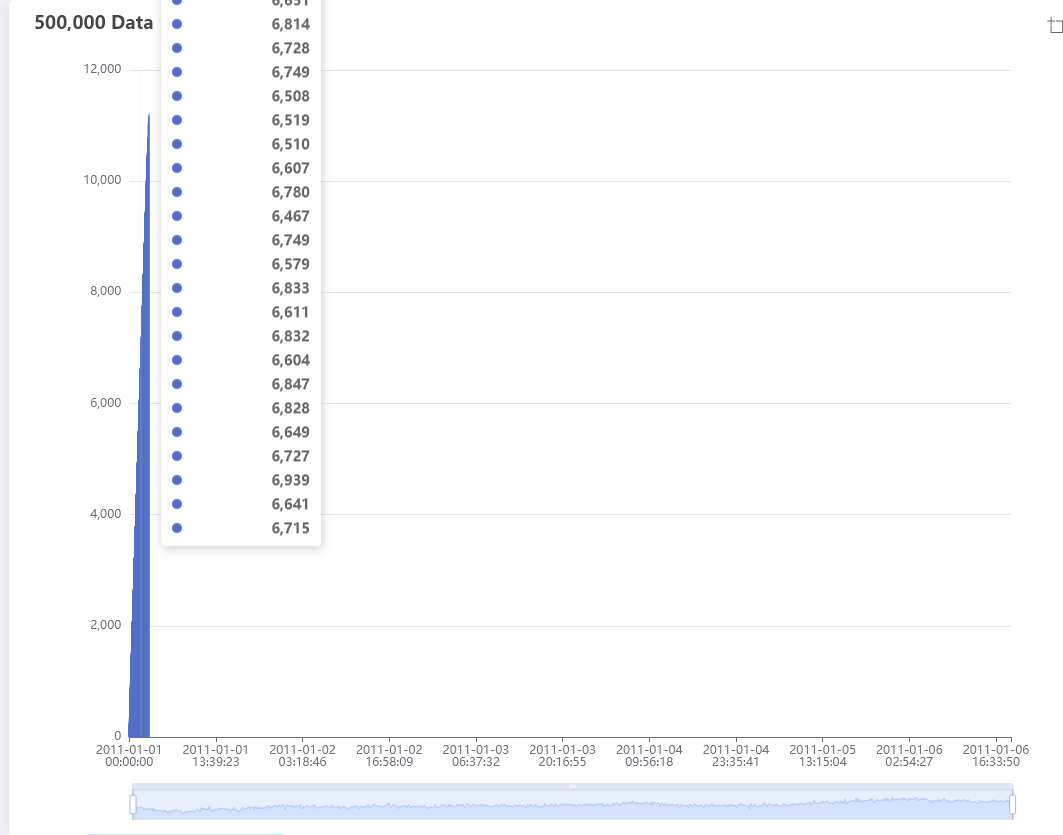
Task: Click the middle of the data-zoom slider track
Action: pyautogui.click(x=573, y=803)
